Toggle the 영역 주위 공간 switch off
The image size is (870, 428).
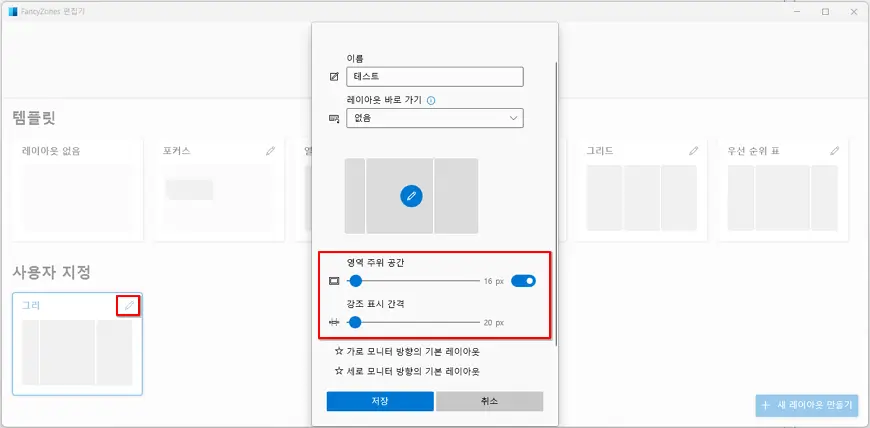coord(523,281)
